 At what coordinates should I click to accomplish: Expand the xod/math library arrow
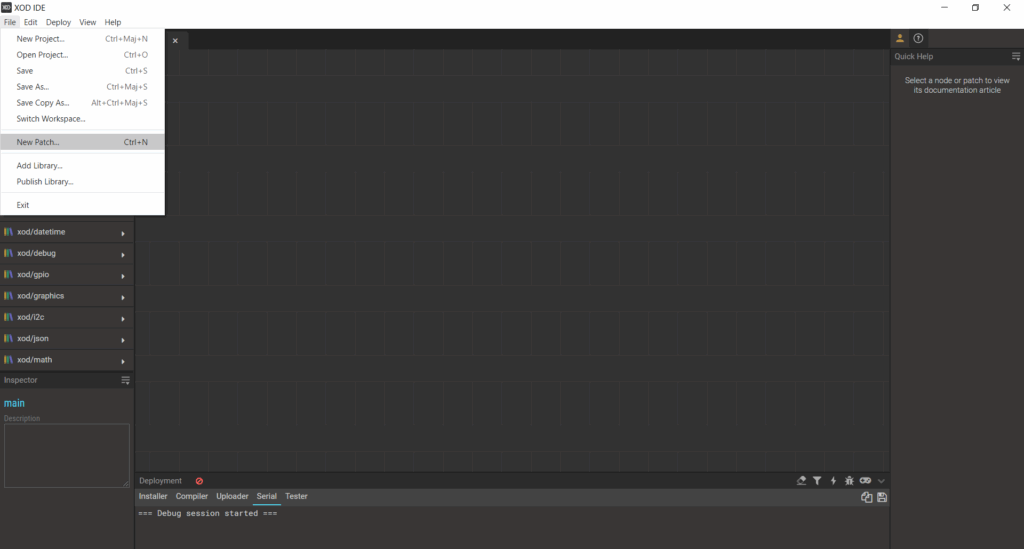pos(123,361)
